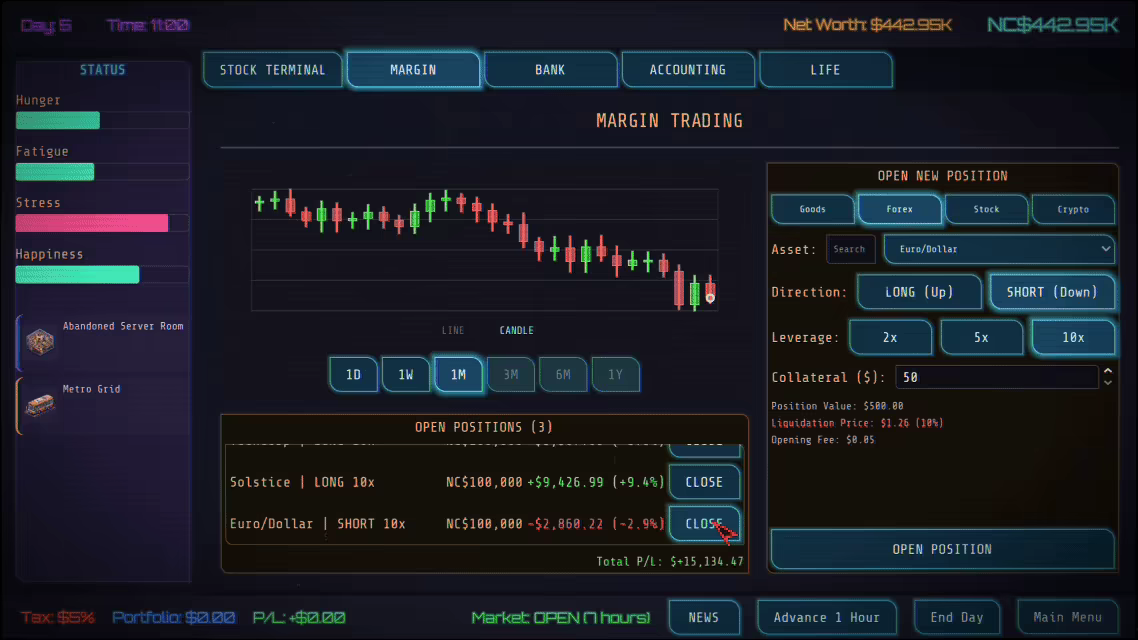Decrease collateral with the down arrow
Image resolution: width=1138 pixels, height=640 pixels.
(1108, 382)
